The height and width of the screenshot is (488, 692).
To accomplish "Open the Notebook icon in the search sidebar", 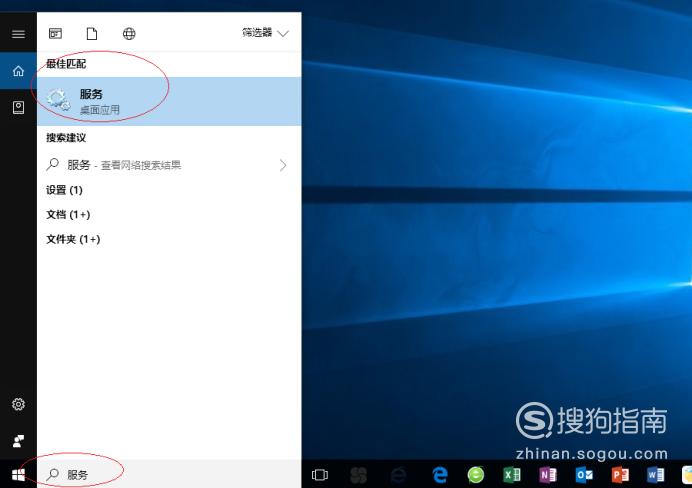I will tap(18, 107).
